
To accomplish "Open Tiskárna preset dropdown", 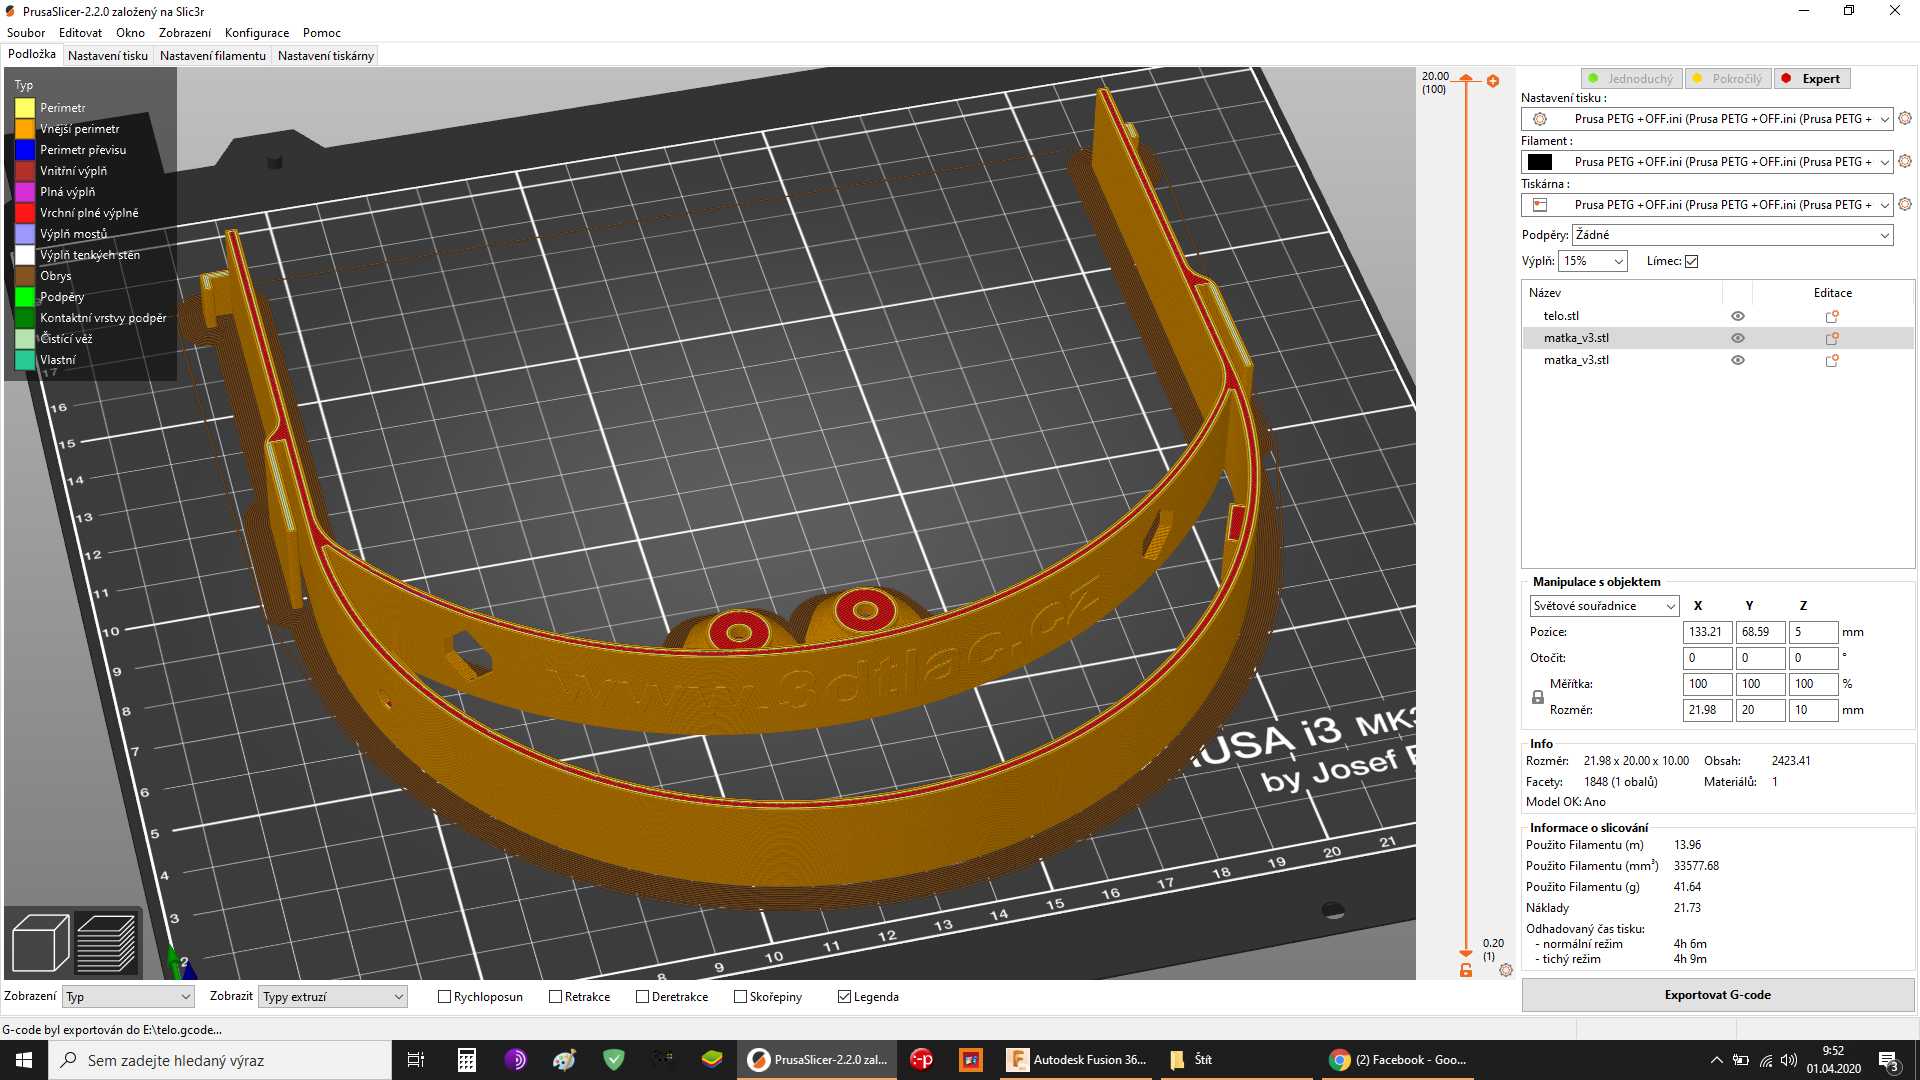I will 1708,205.
